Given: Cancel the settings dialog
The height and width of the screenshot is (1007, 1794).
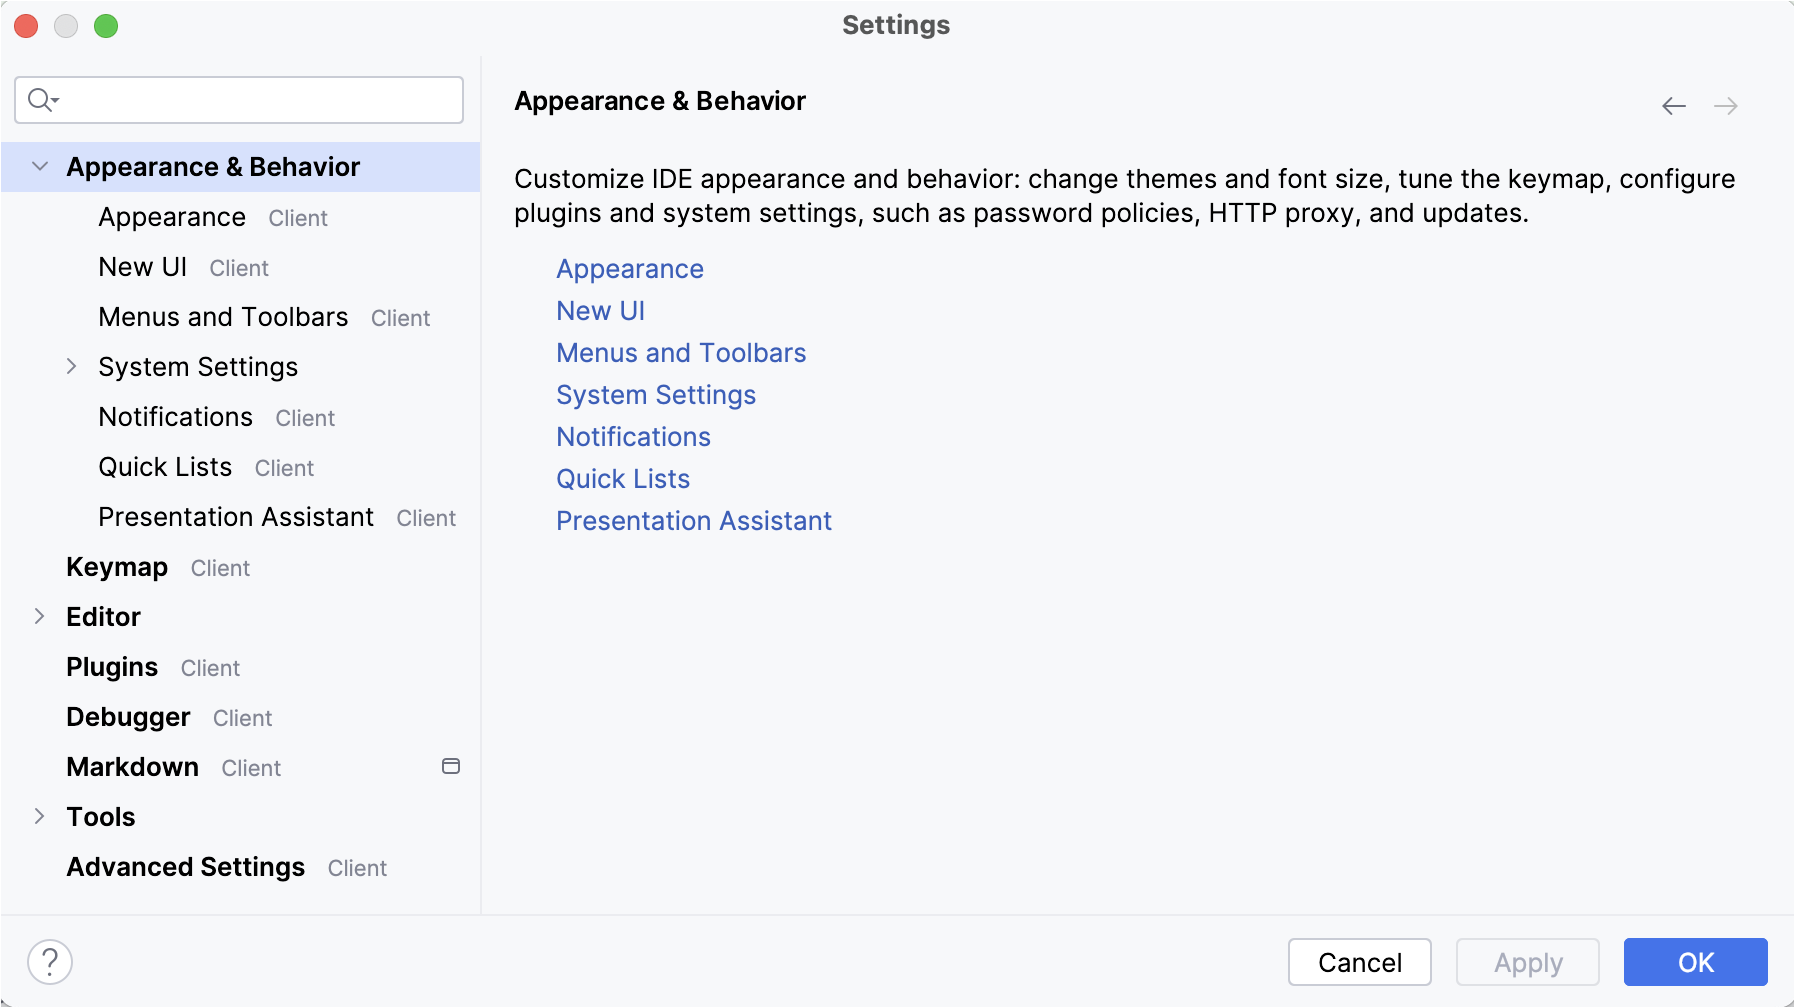Looking at the screenshot, I should (x=1359, y=961).
